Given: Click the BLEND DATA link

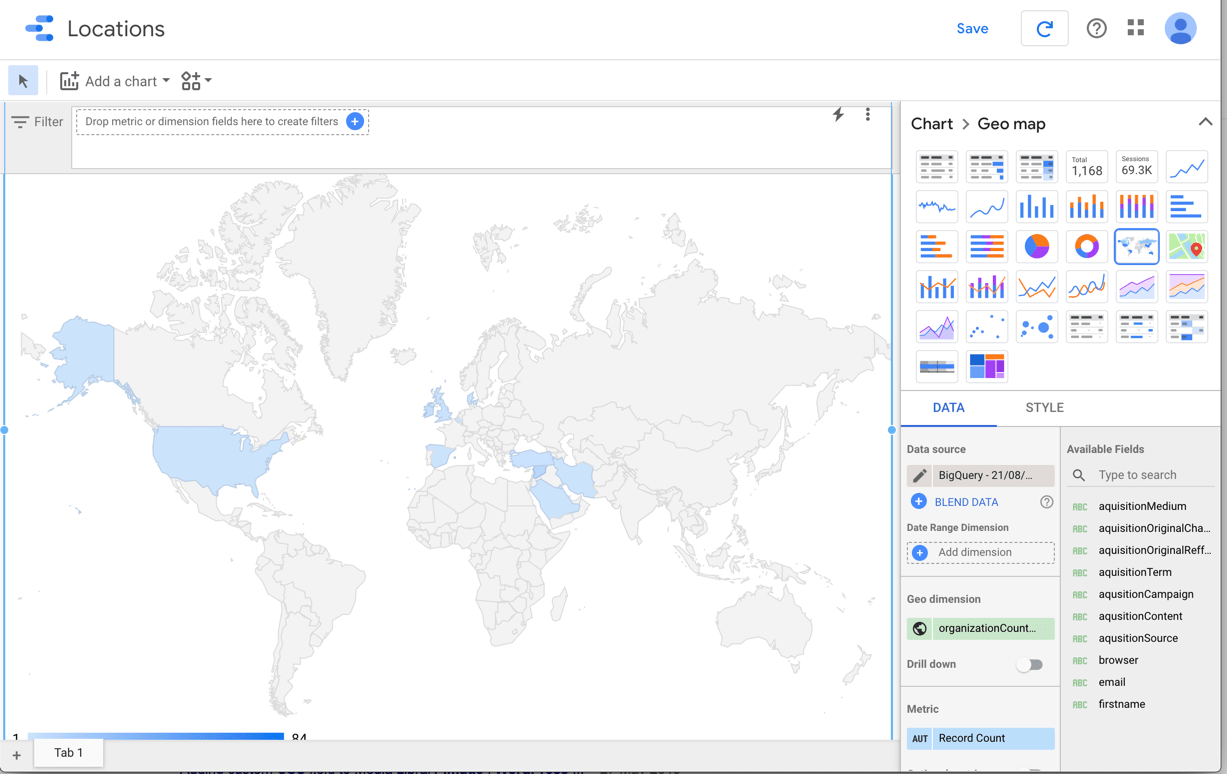Looking at the screenshot, I should click(966, 502).
